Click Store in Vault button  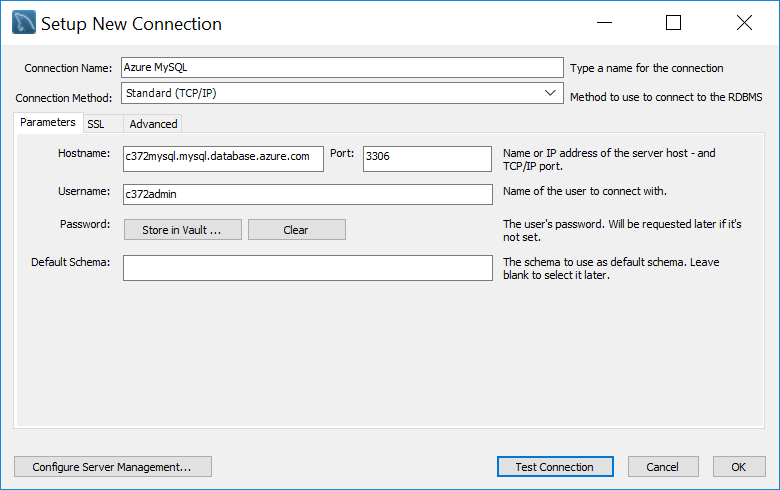point(183,230)
